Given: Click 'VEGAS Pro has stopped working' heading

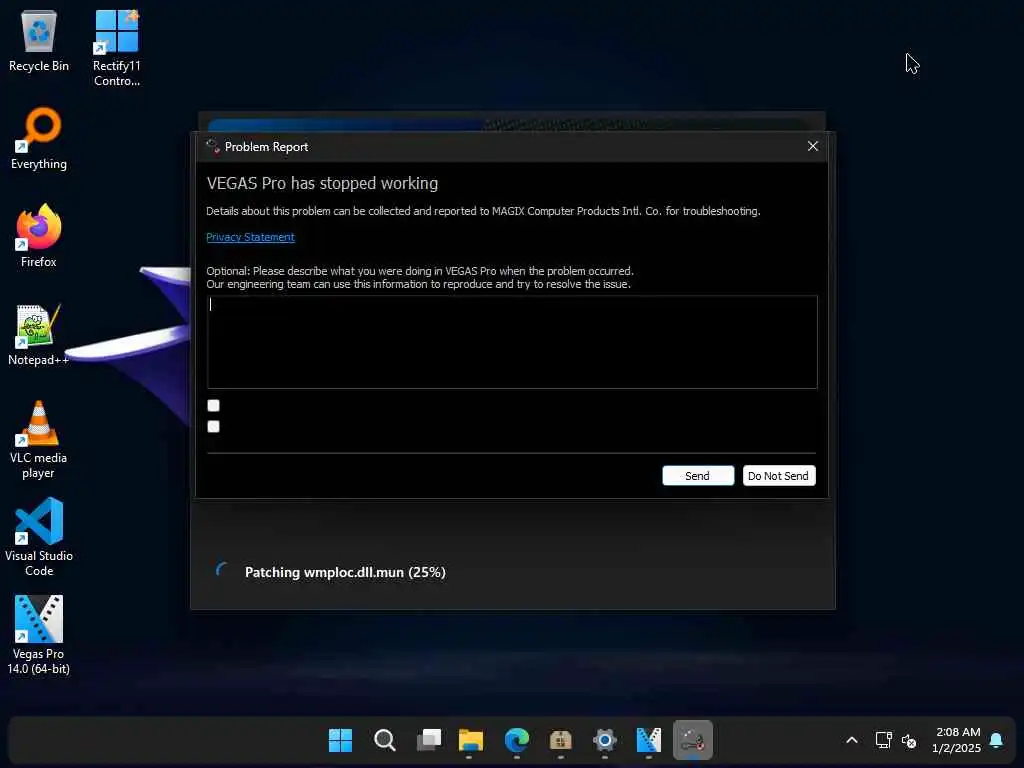Looking at the screenshot, I should [x=322, y=183].
